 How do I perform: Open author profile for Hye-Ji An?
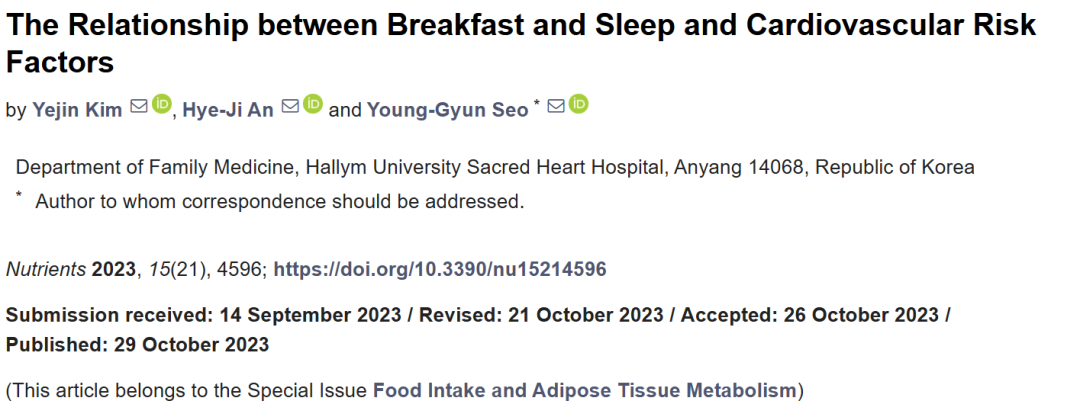pyautogui.click(x=228, y=110)
